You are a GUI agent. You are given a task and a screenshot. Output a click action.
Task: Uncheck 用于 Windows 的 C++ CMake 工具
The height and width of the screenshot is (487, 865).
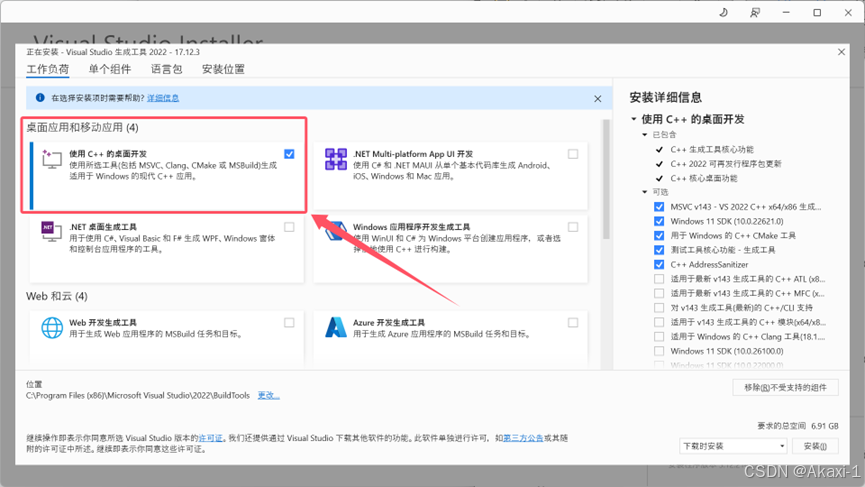tap(659, 236)
